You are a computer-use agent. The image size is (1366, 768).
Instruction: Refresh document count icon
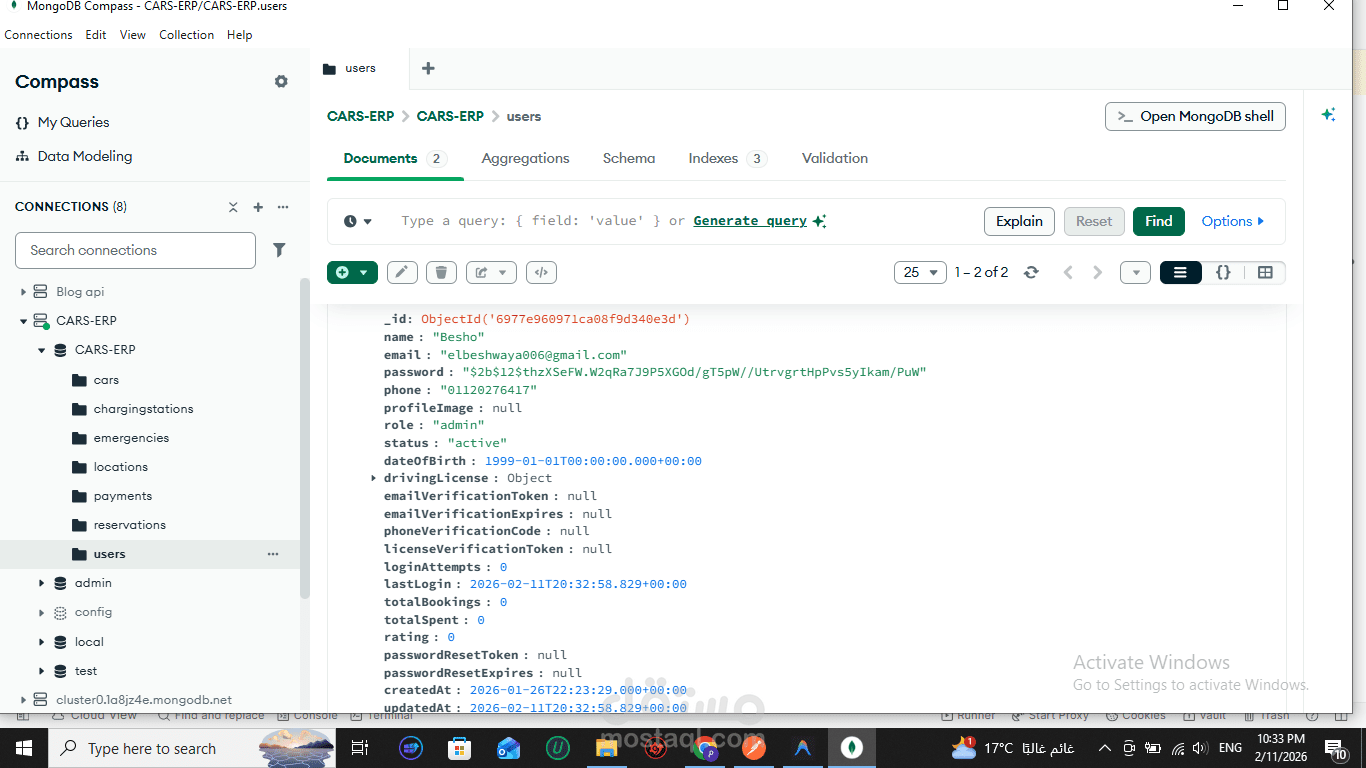[x=1031, y=272]
